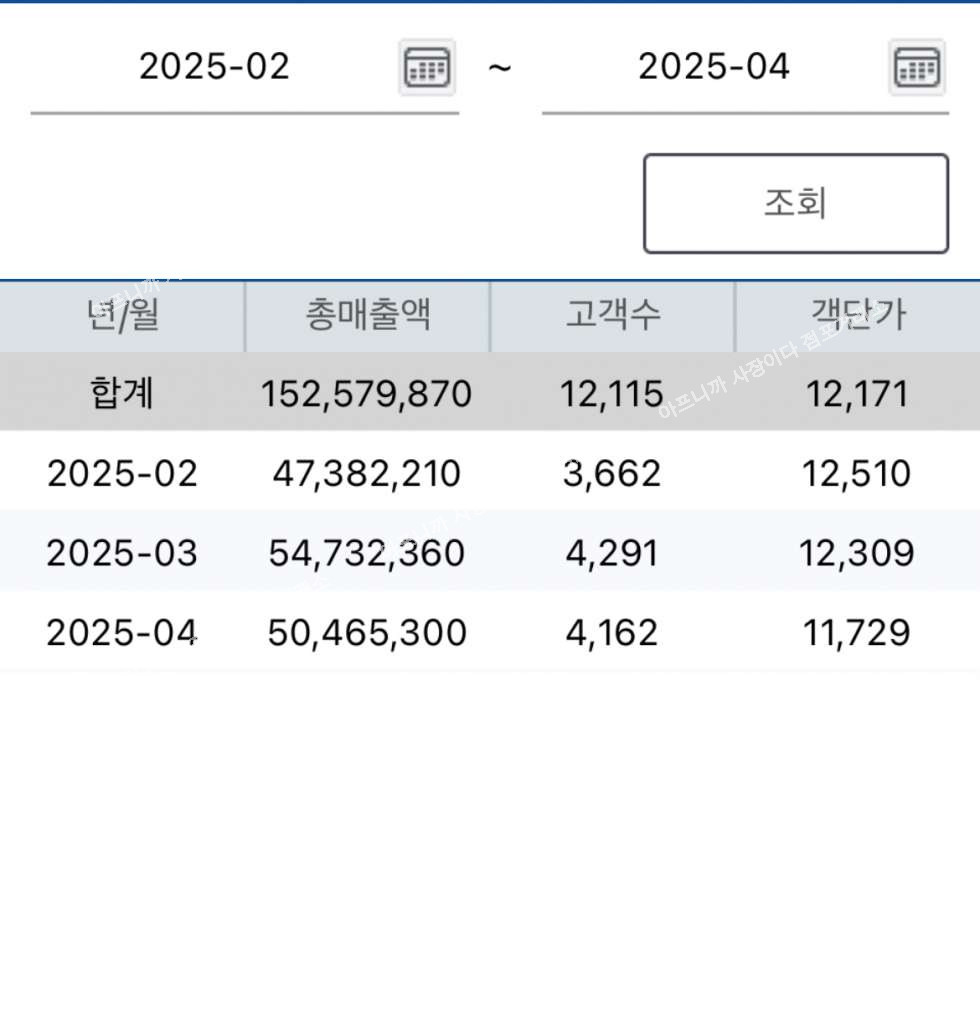Viewport: 980px width, 1016px height.
Task: Click total customer count 12,115
Action: (612, 394)
